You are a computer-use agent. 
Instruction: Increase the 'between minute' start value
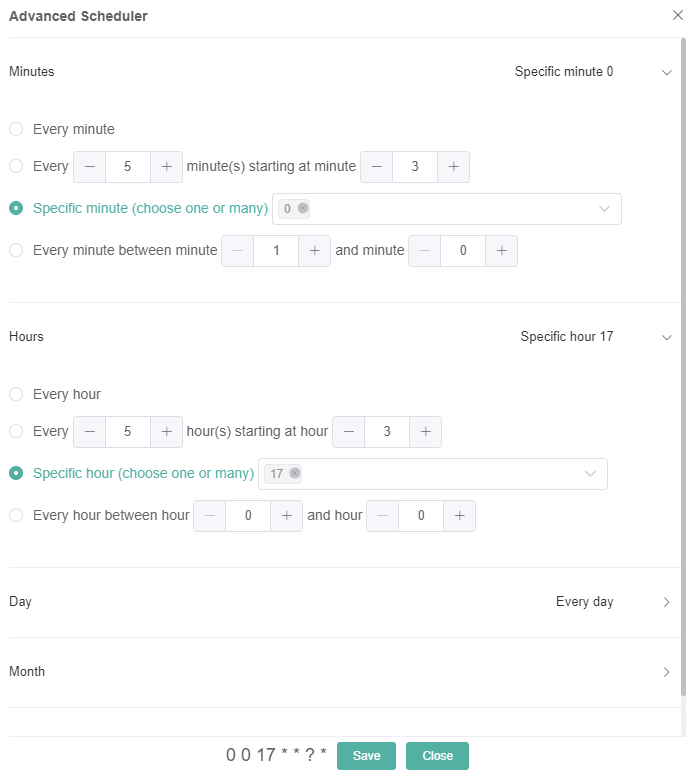pyautogui.click(x=314, y=251)
